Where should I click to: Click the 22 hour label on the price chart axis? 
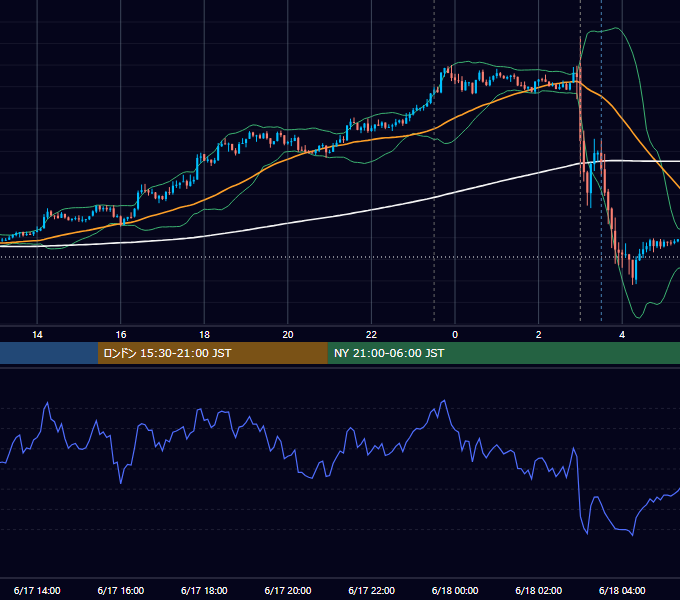click(371, 335)
